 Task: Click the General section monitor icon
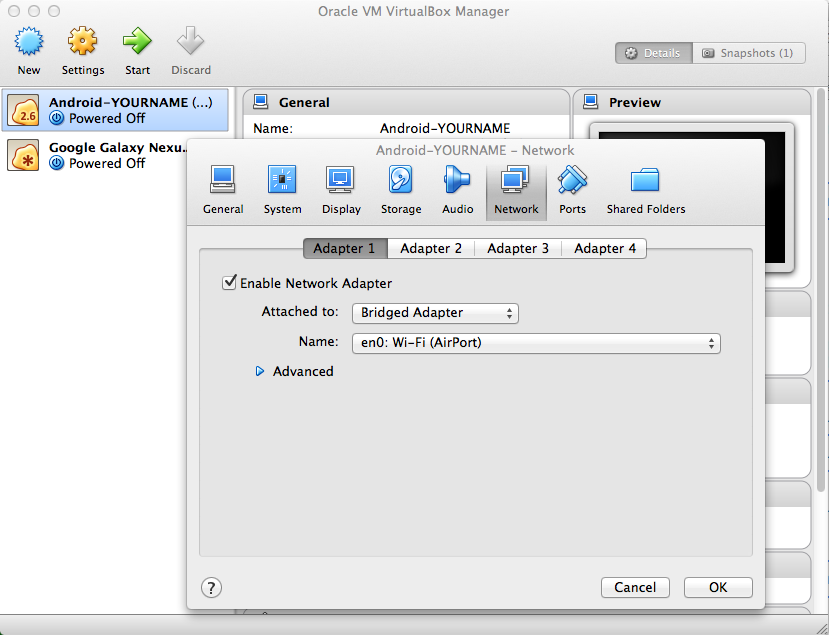261,102
